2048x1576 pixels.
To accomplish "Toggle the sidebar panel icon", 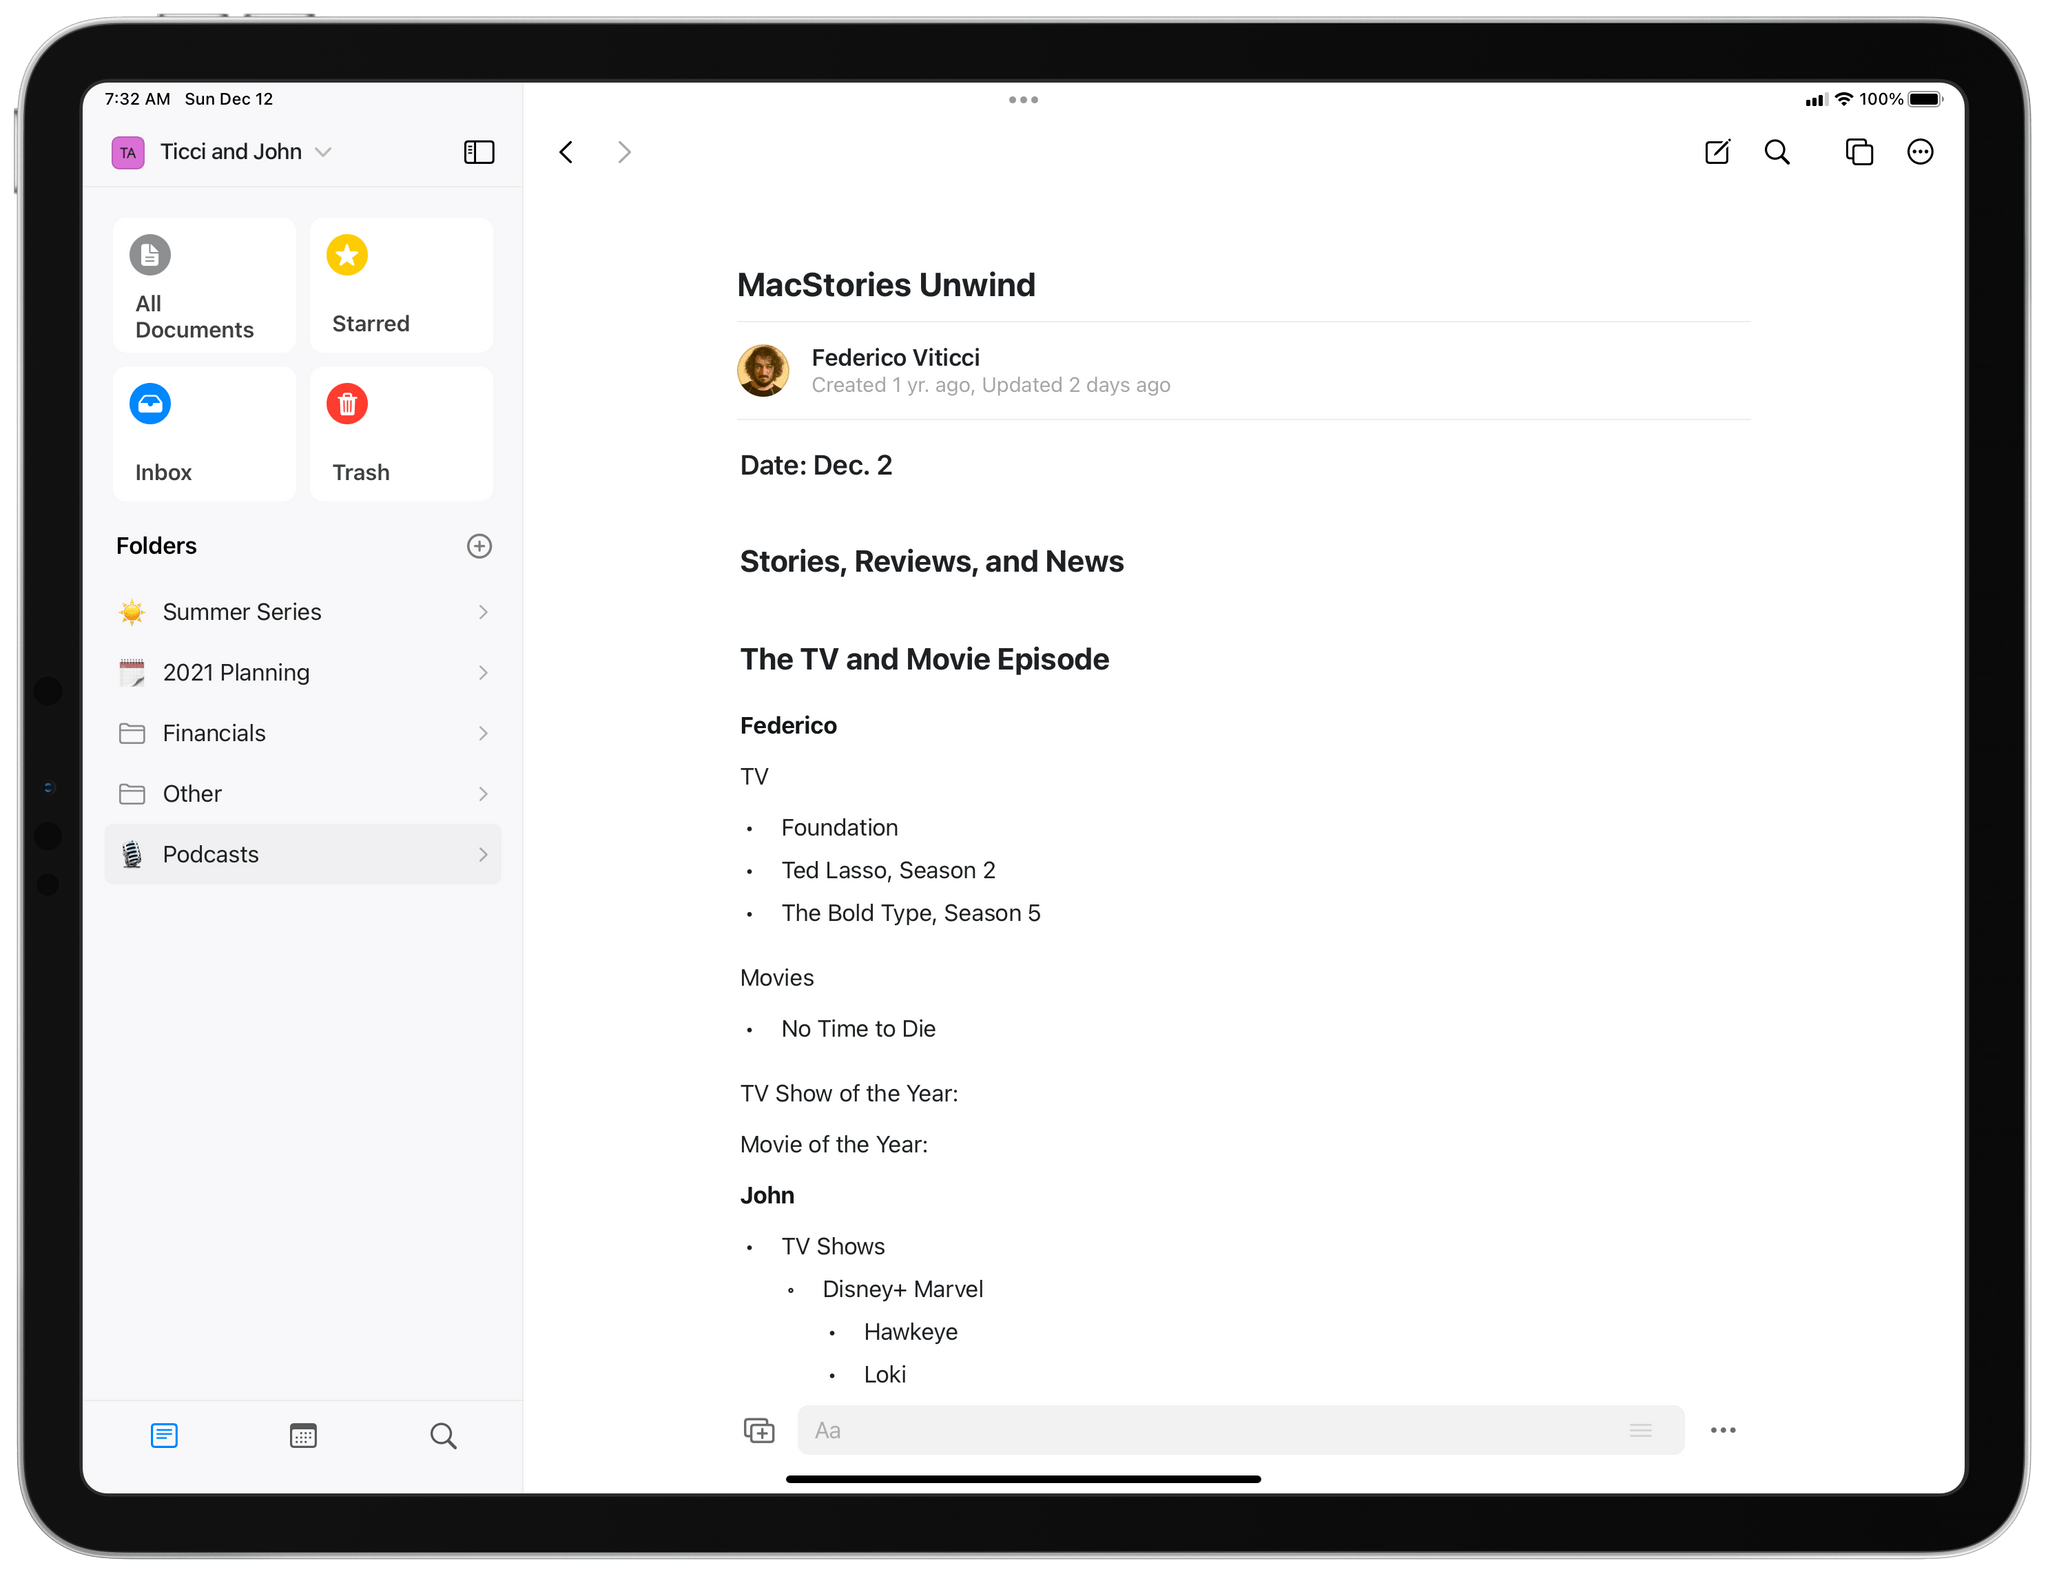I will tap(480, 152).
